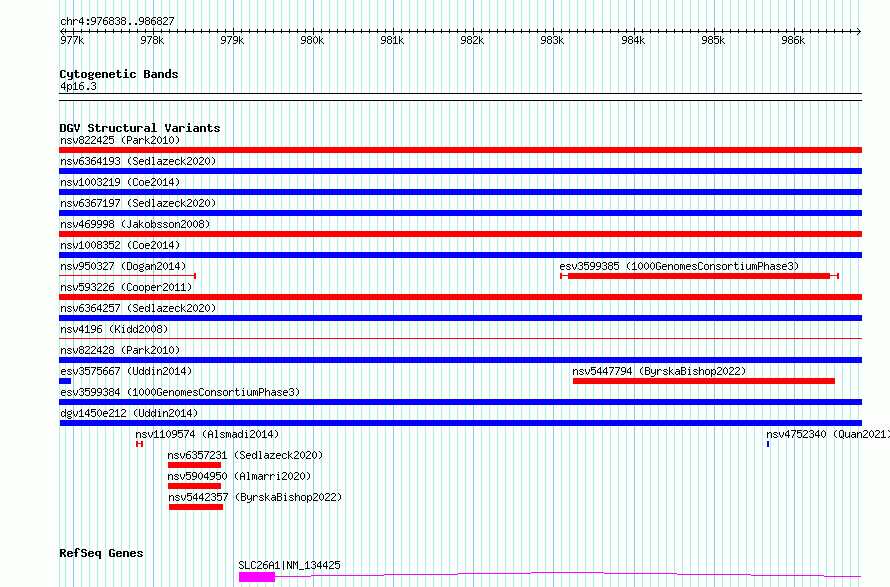The height and width of the screenshot is (587, 890).
Task: Open nsv6357231 (Sedlazeck2020) label
Action: [245, 455]
